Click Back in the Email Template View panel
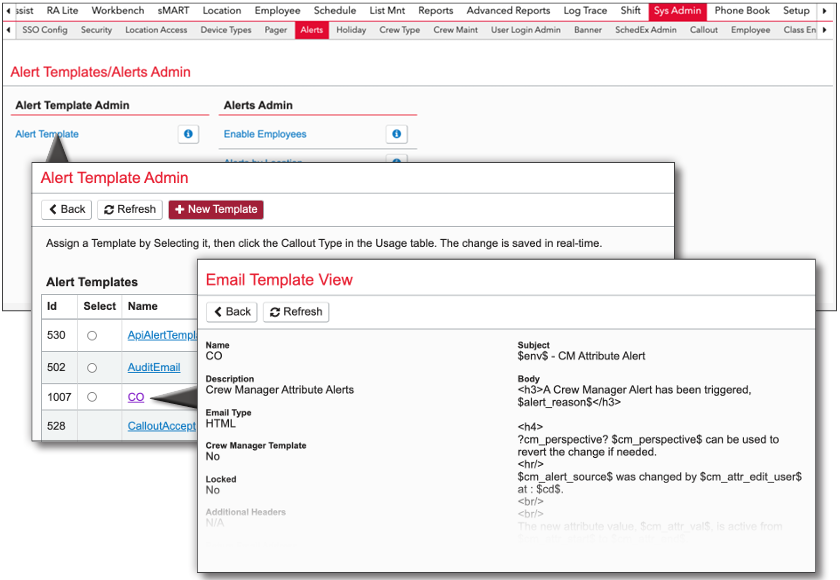The width and height of the screenshot is (840, 580). [x=232, y=312]
